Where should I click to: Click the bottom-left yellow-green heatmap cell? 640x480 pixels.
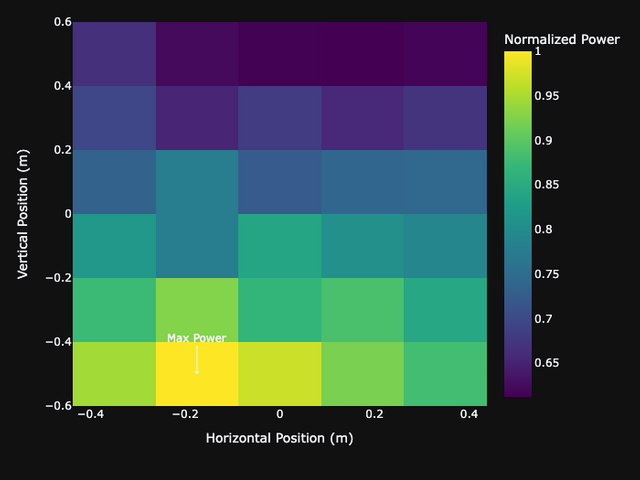tap(114, 374)
